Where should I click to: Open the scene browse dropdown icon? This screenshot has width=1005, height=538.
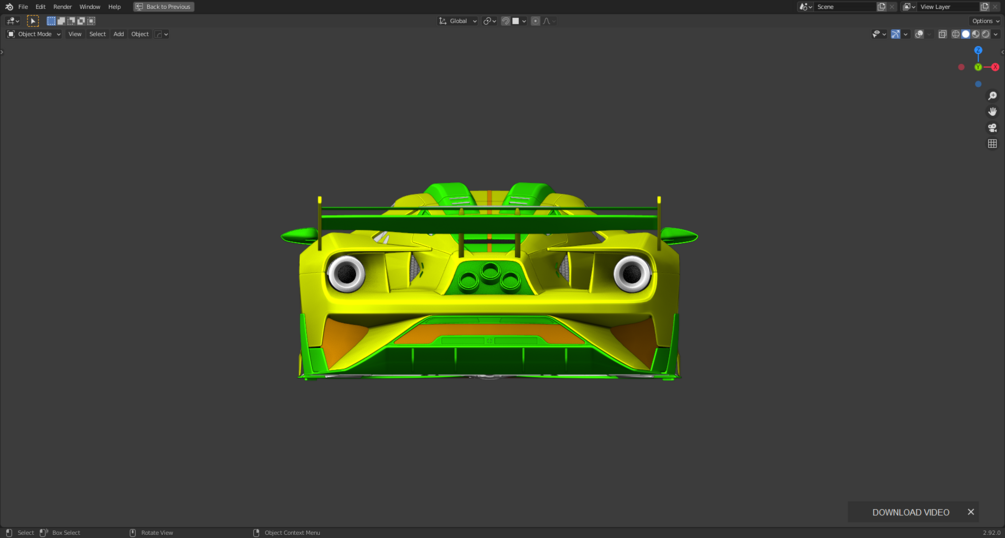pyautogui.click(x=806, y=6)
